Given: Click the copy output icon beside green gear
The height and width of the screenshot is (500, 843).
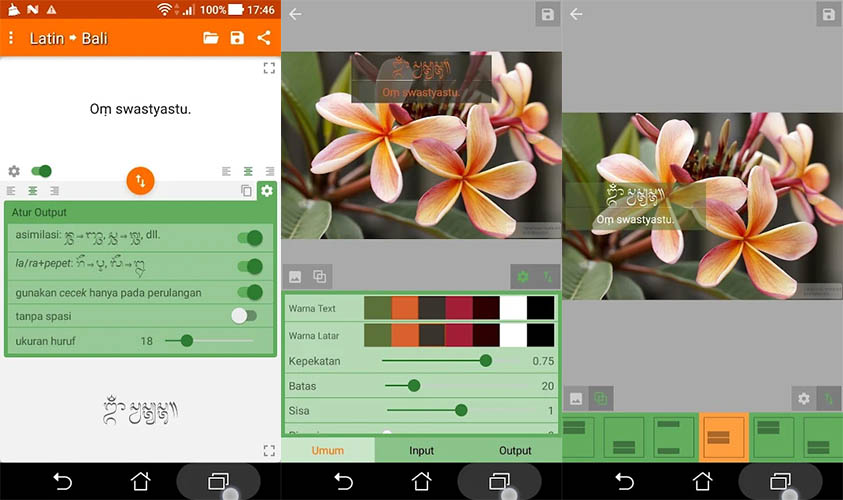Looking at the screenshot, I should 246,191.
